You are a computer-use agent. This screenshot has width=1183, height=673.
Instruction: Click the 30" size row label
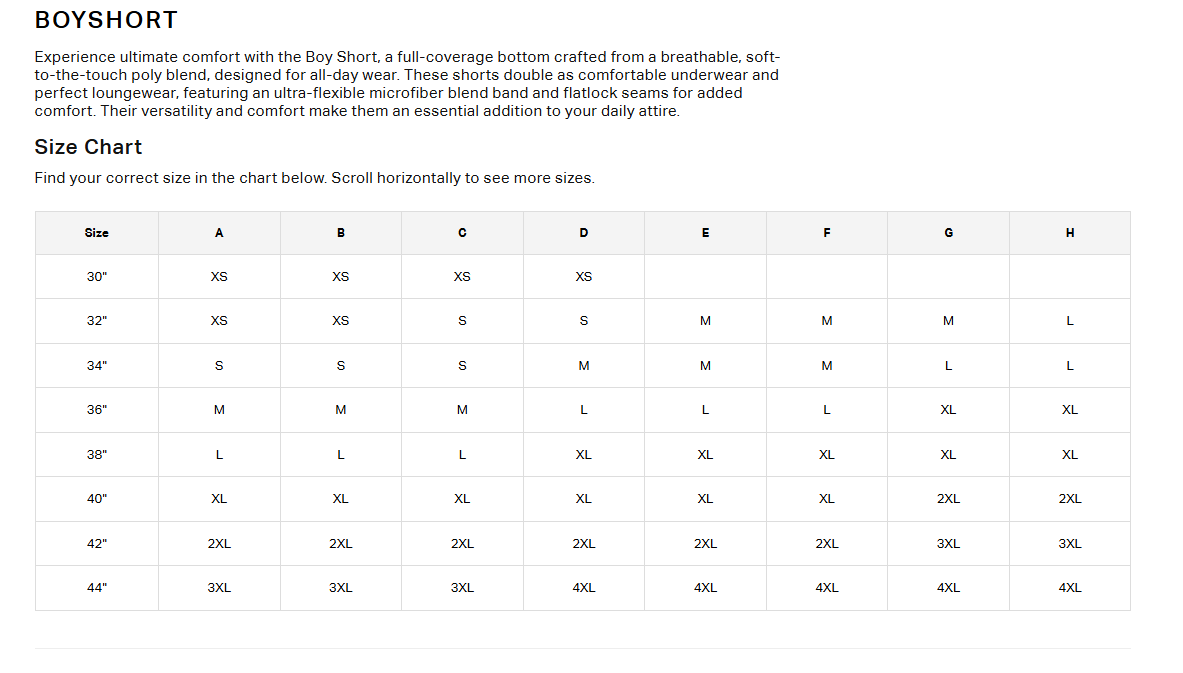pos(97,277)
